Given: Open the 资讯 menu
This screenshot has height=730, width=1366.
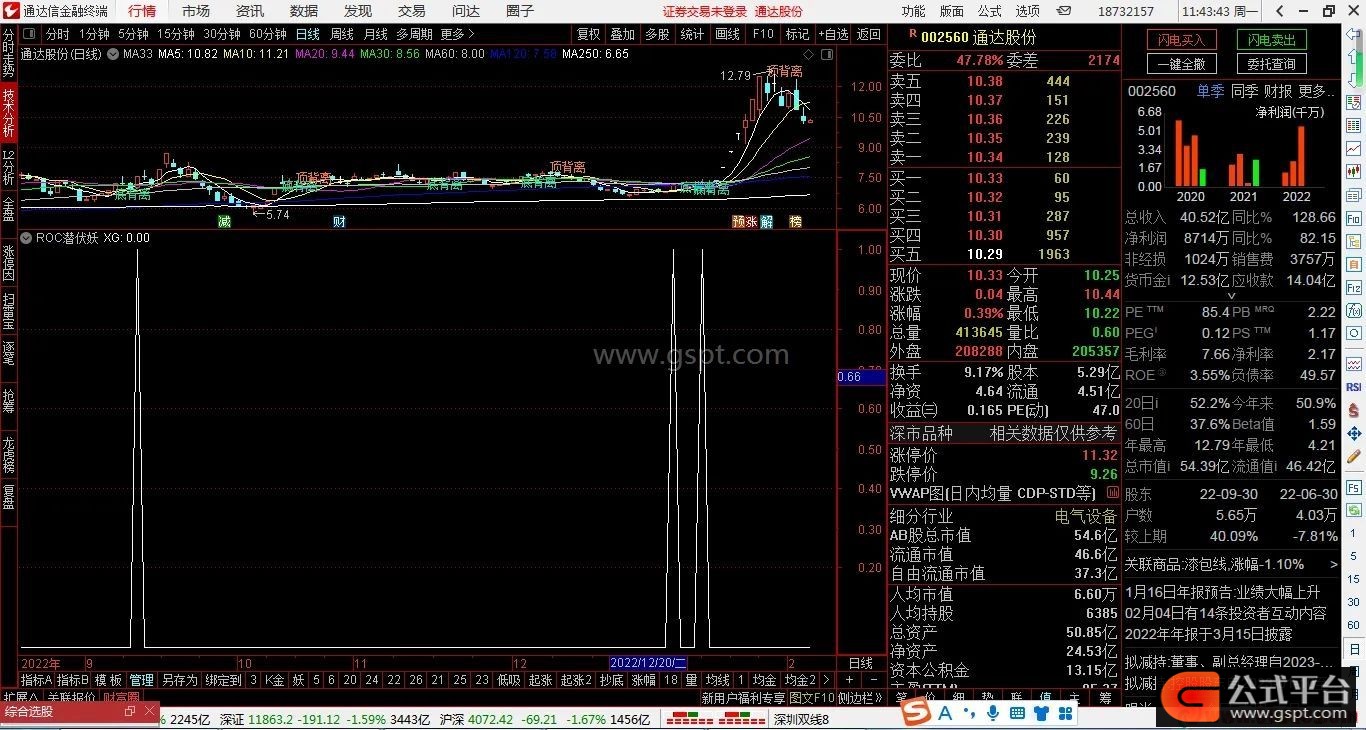Looking at the screenshot, I should click(250, 11).
